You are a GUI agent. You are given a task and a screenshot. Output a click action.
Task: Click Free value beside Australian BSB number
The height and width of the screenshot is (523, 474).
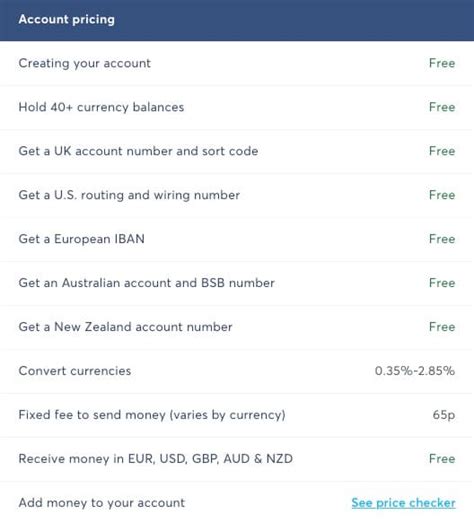coord(442,283)
